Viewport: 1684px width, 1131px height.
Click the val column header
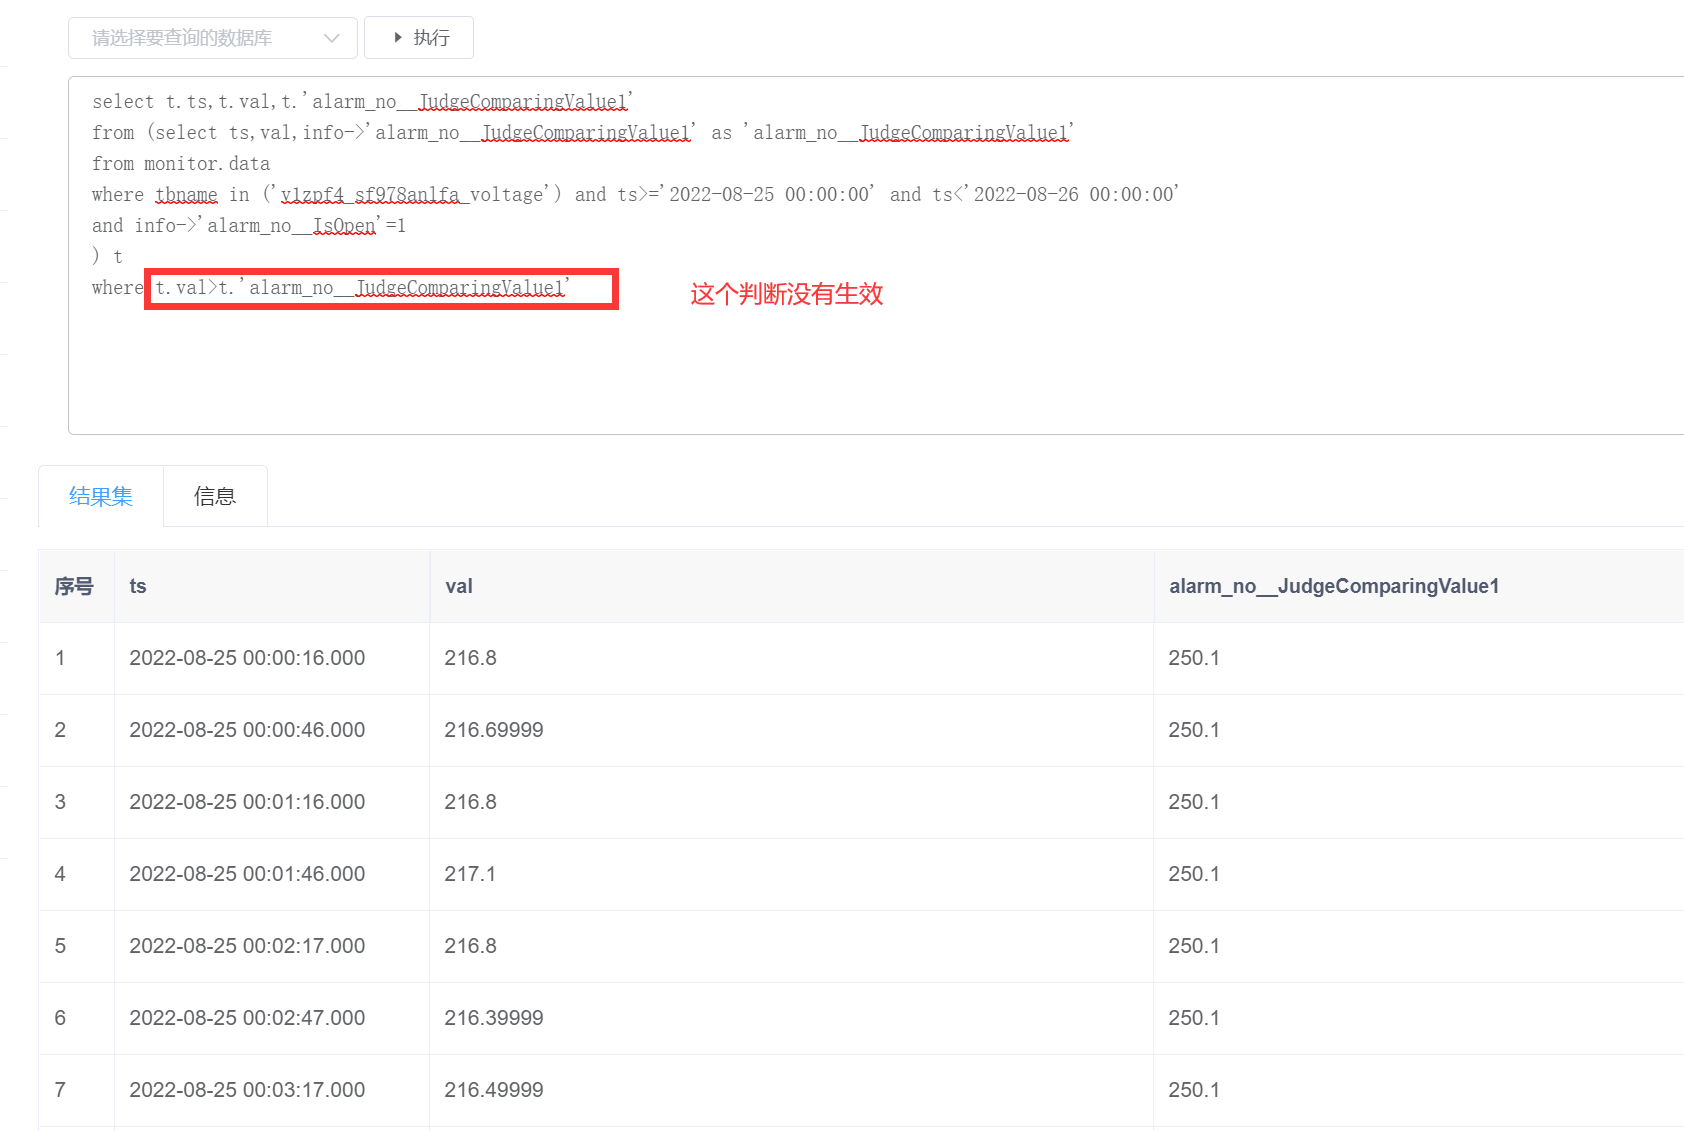click(x=459, y=586)
